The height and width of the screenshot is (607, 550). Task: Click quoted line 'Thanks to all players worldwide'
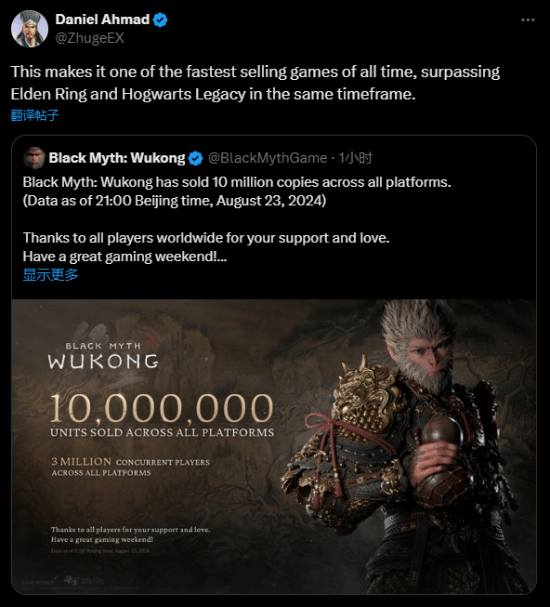pyautogui.click(x=206, y=238)
